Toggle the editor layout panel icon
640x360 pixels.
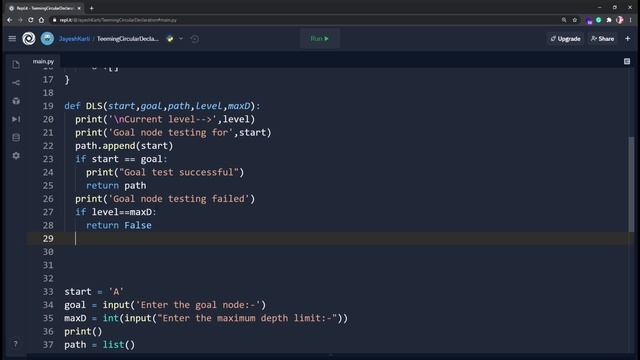point(627,61)
